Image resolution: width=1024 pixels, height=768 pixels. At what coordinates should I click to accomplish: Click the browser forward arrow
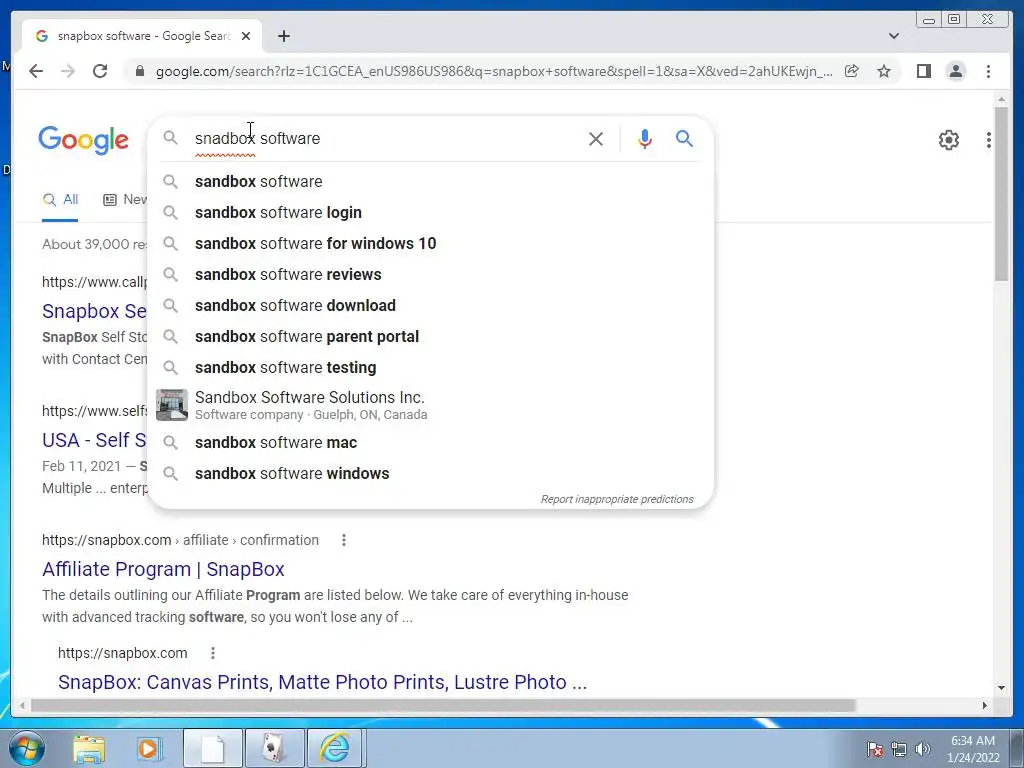[68, 71]
